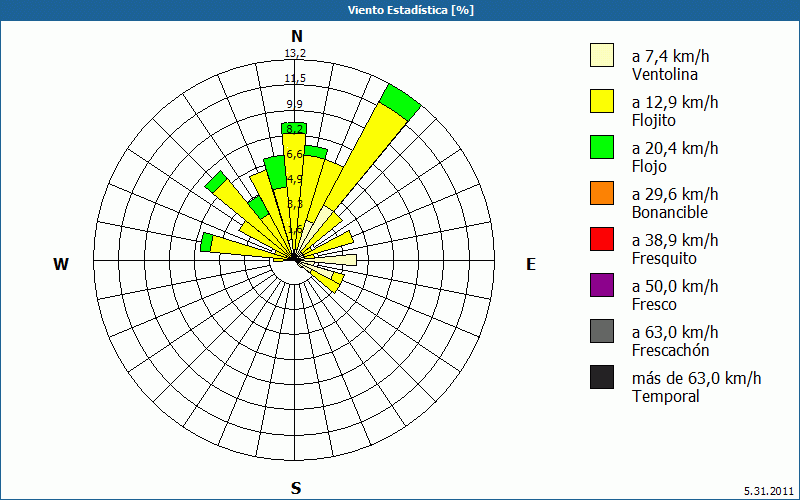
Task: Click the 'a 29,6 km/h' legend text
Action: pos(675,194)
